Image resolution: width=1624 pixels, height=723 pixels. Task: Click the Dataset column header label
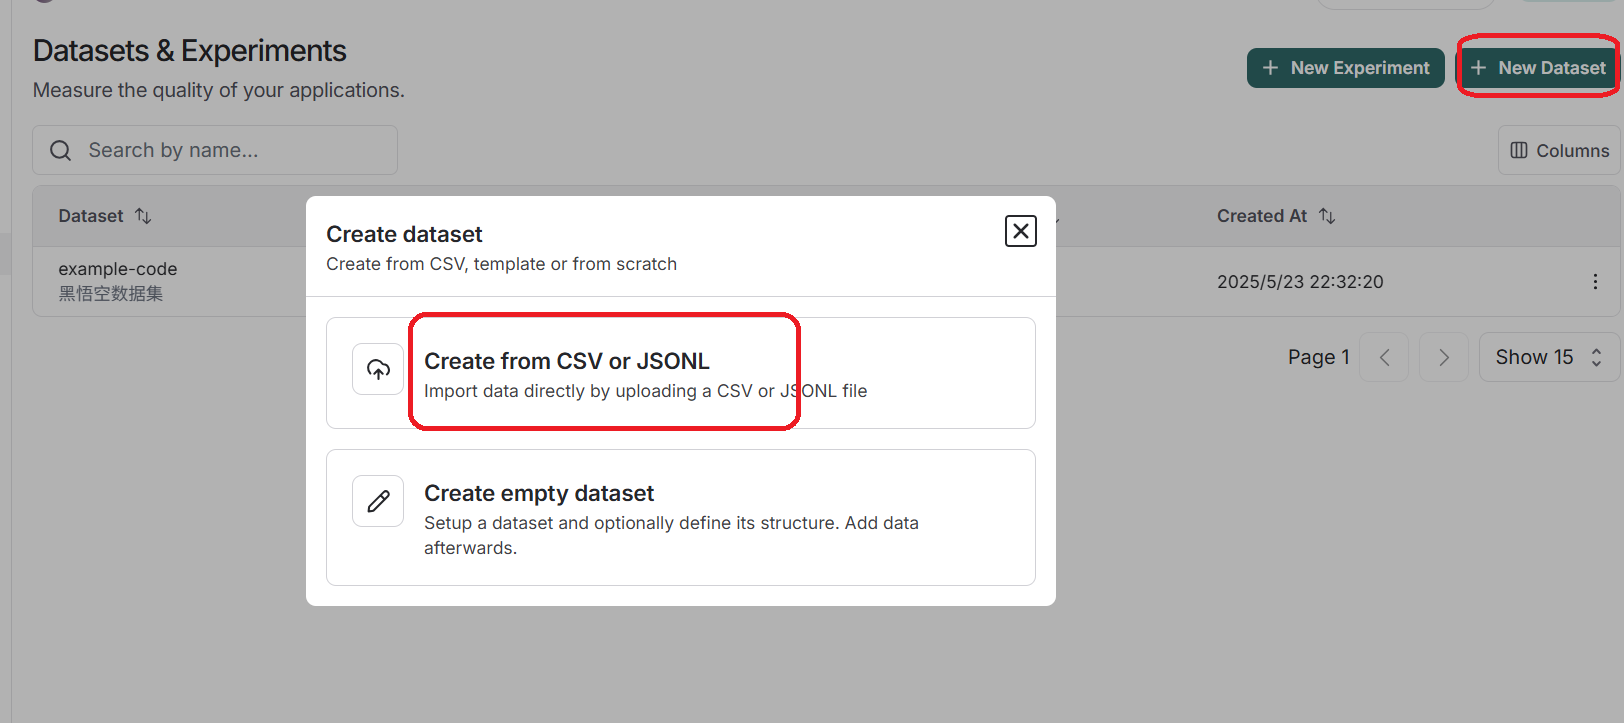click(x=91, y=216)
